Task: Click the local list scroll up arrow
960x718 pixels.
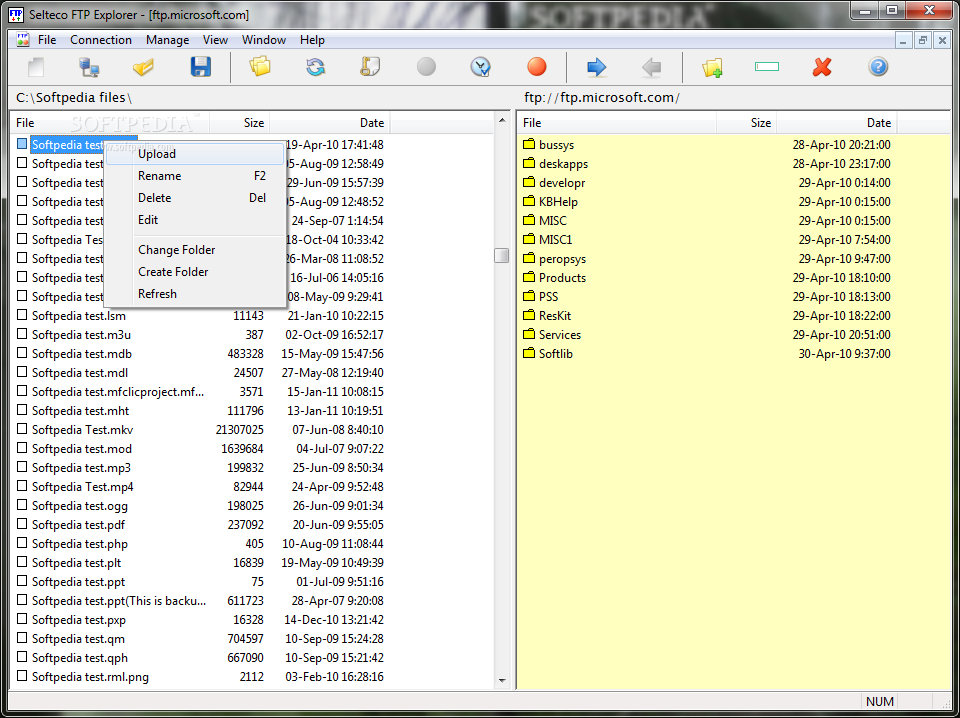Action: (502, 119)
